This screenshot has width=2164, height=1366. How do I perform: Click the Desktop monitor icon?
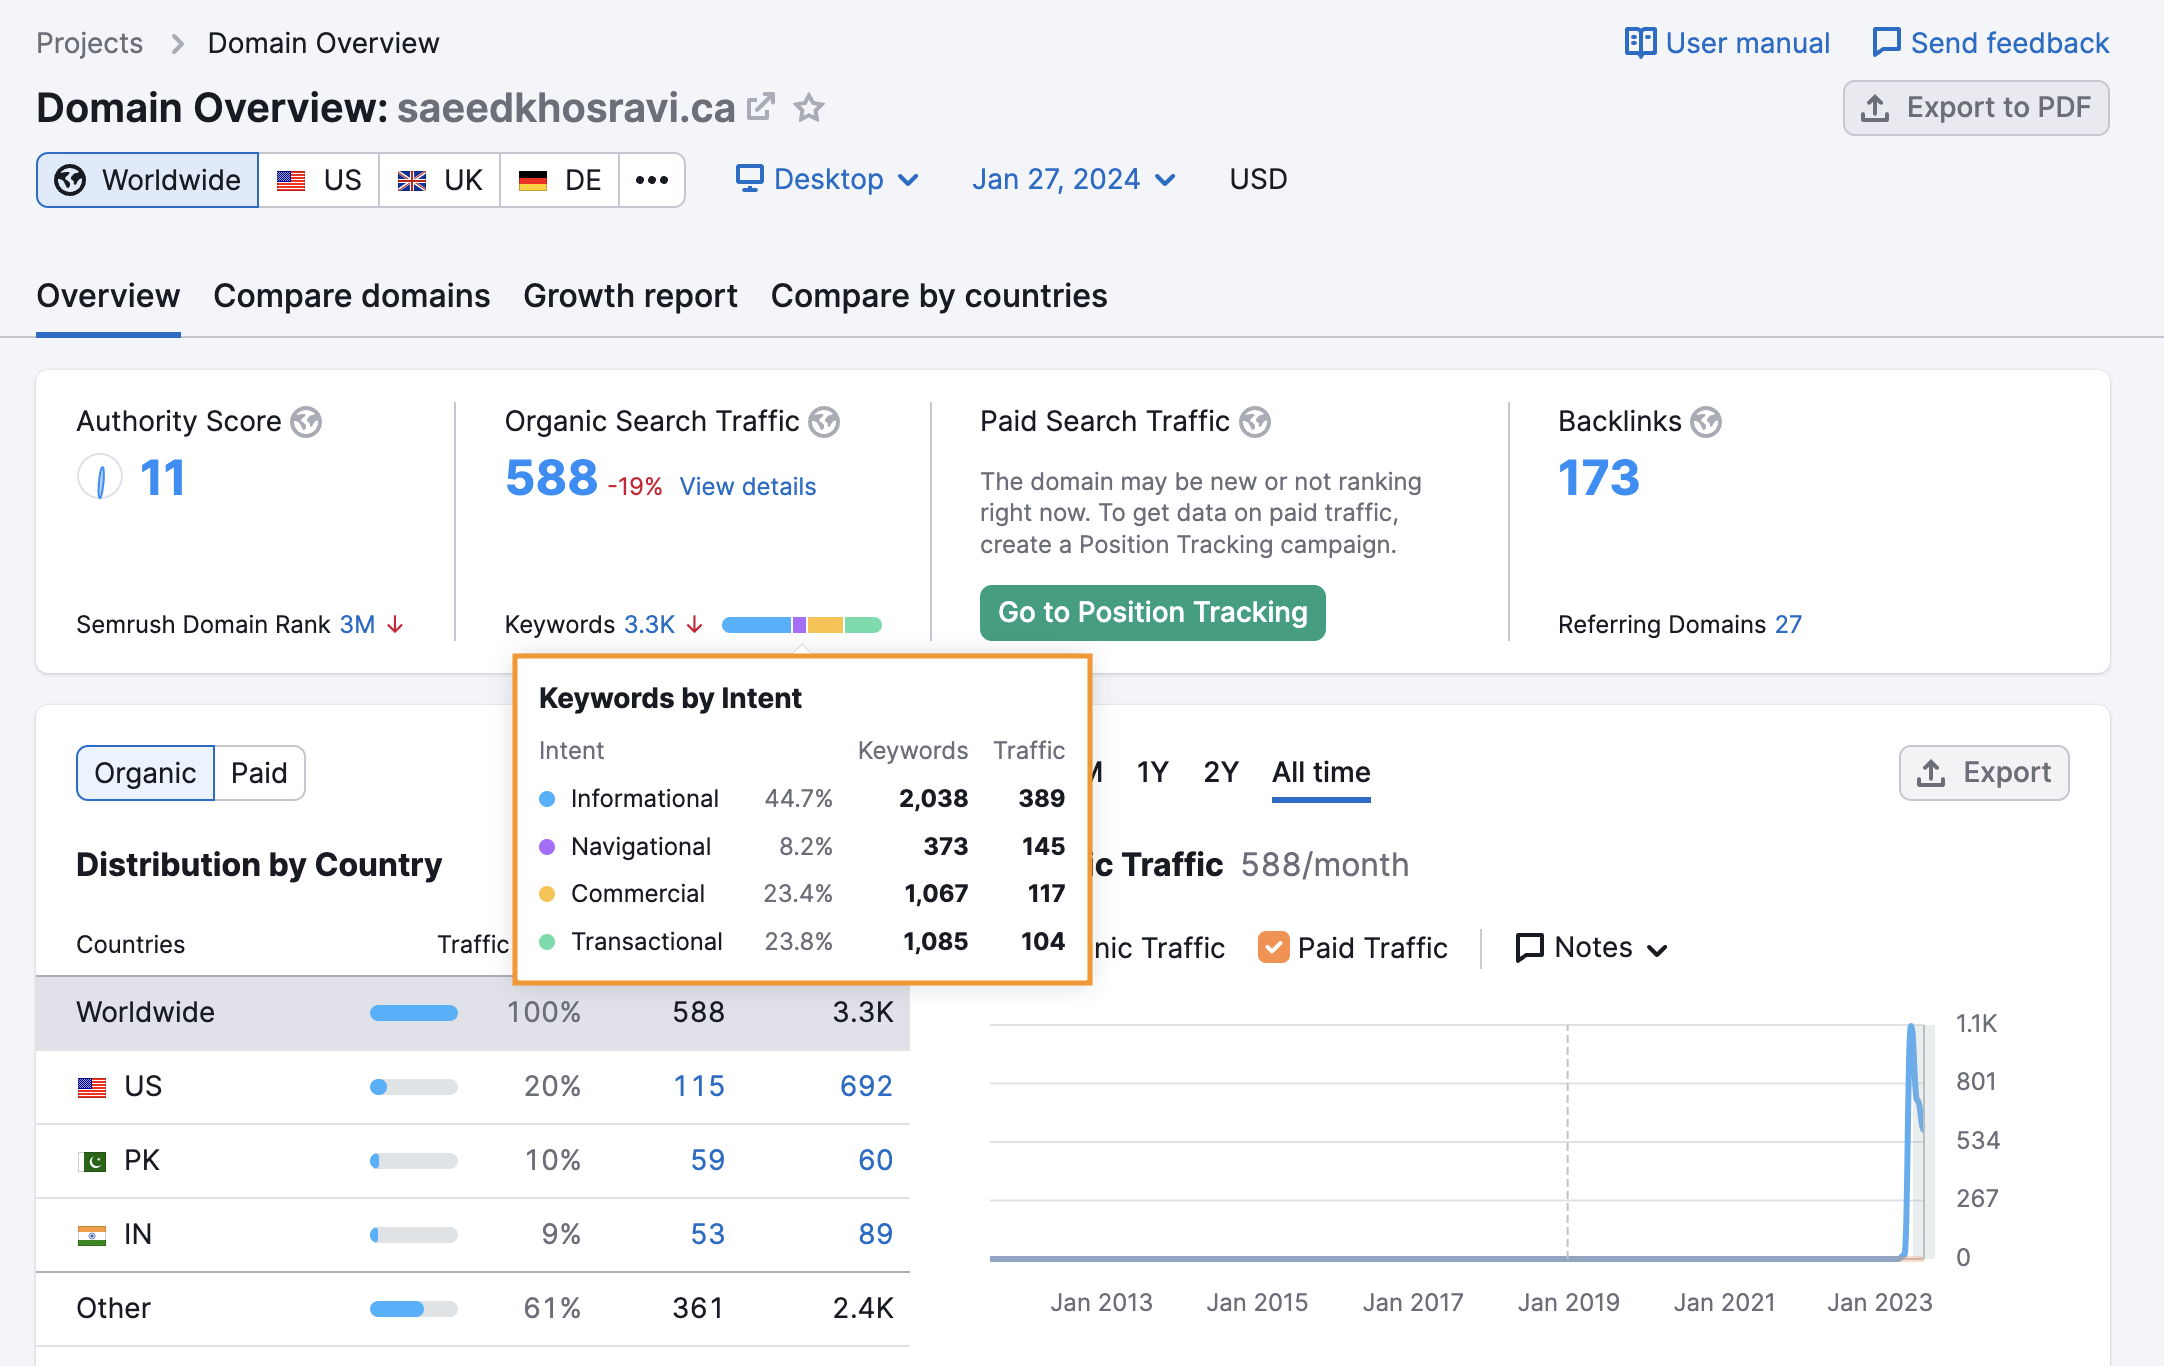pyautogui.click(x=750, y=178)
